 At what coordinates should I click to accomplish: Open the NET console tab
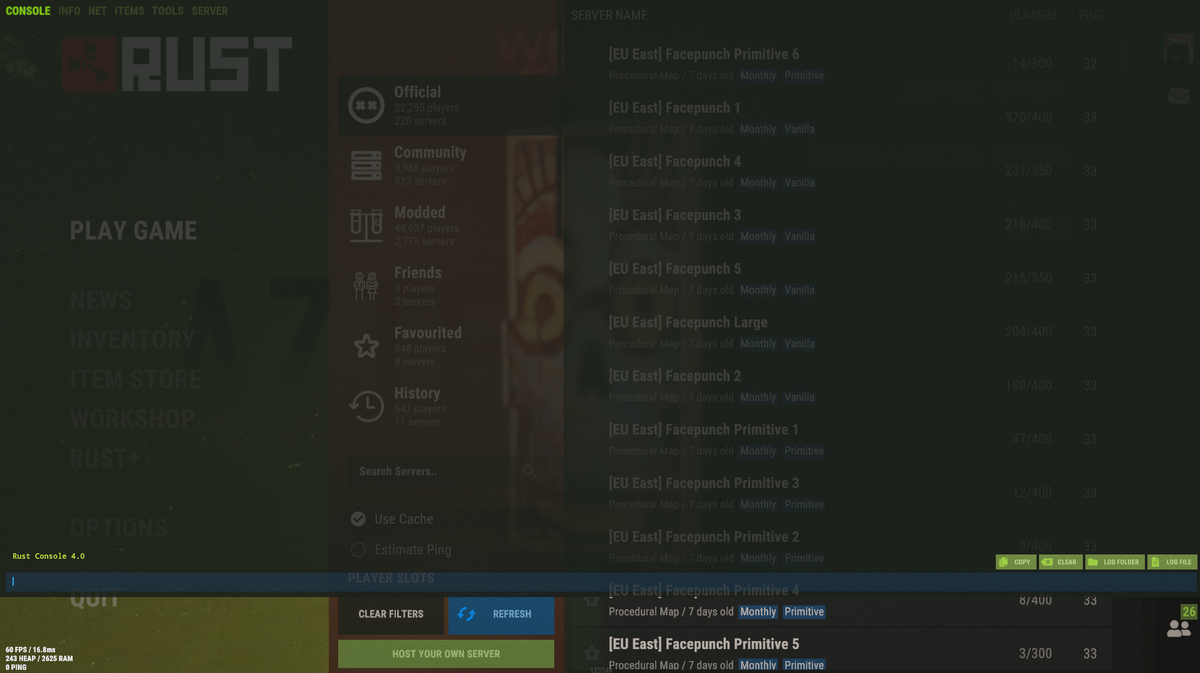[x=97, y=11]
